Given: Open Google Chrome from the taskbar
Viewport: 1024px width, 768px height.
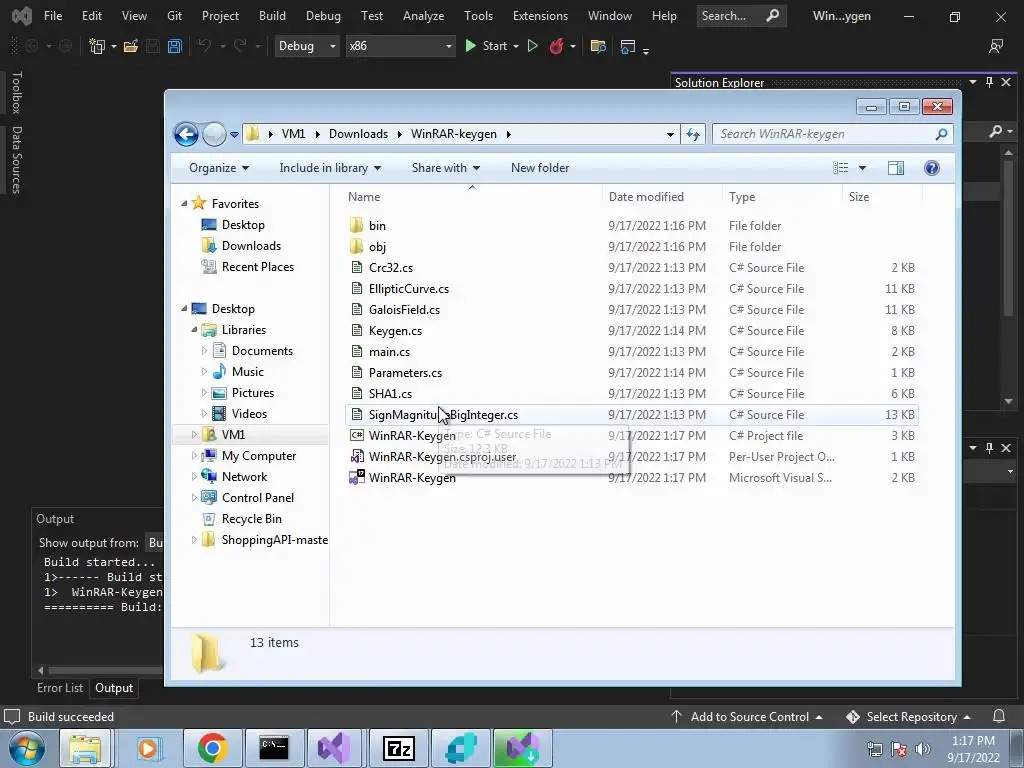Looking at the screenshot, I should click(x=212, y=748).
